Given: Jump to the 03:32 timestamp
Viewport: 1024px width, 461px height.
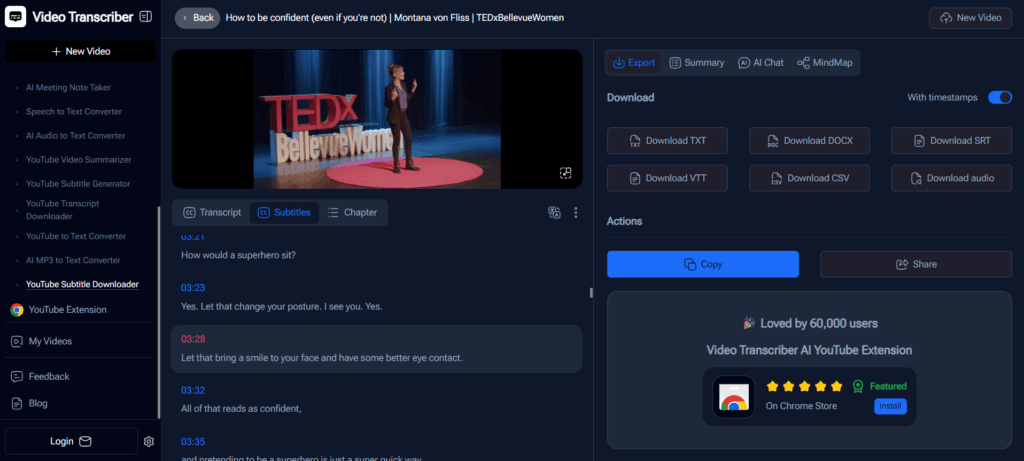Looking at the screenshot, I should pos(193,390).
